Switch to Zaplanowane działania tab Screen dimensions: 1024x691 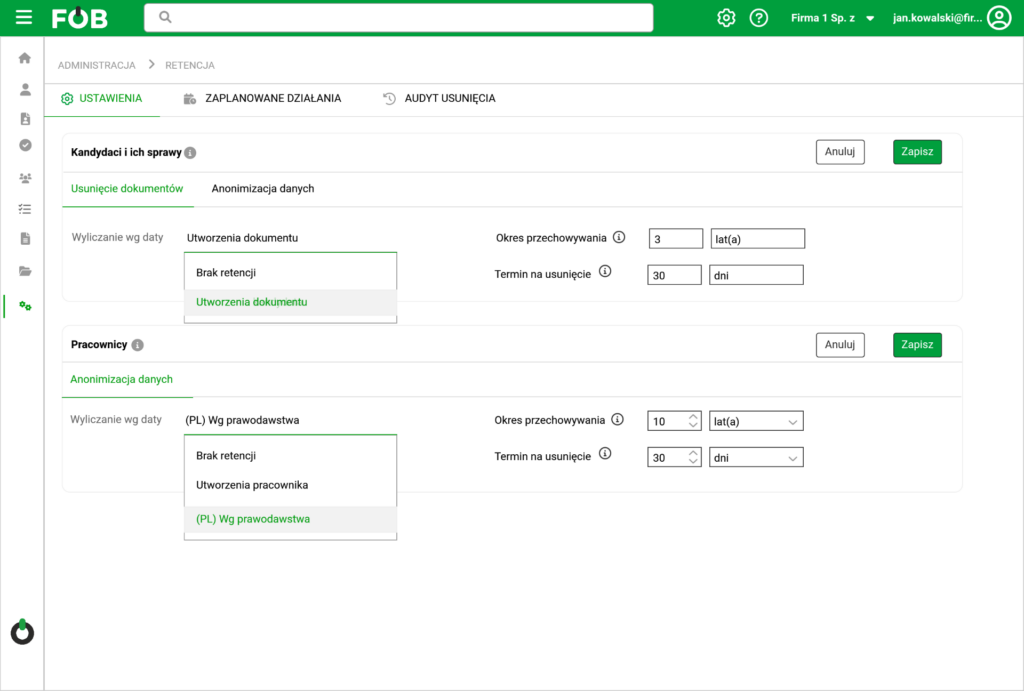pos(263,99)
